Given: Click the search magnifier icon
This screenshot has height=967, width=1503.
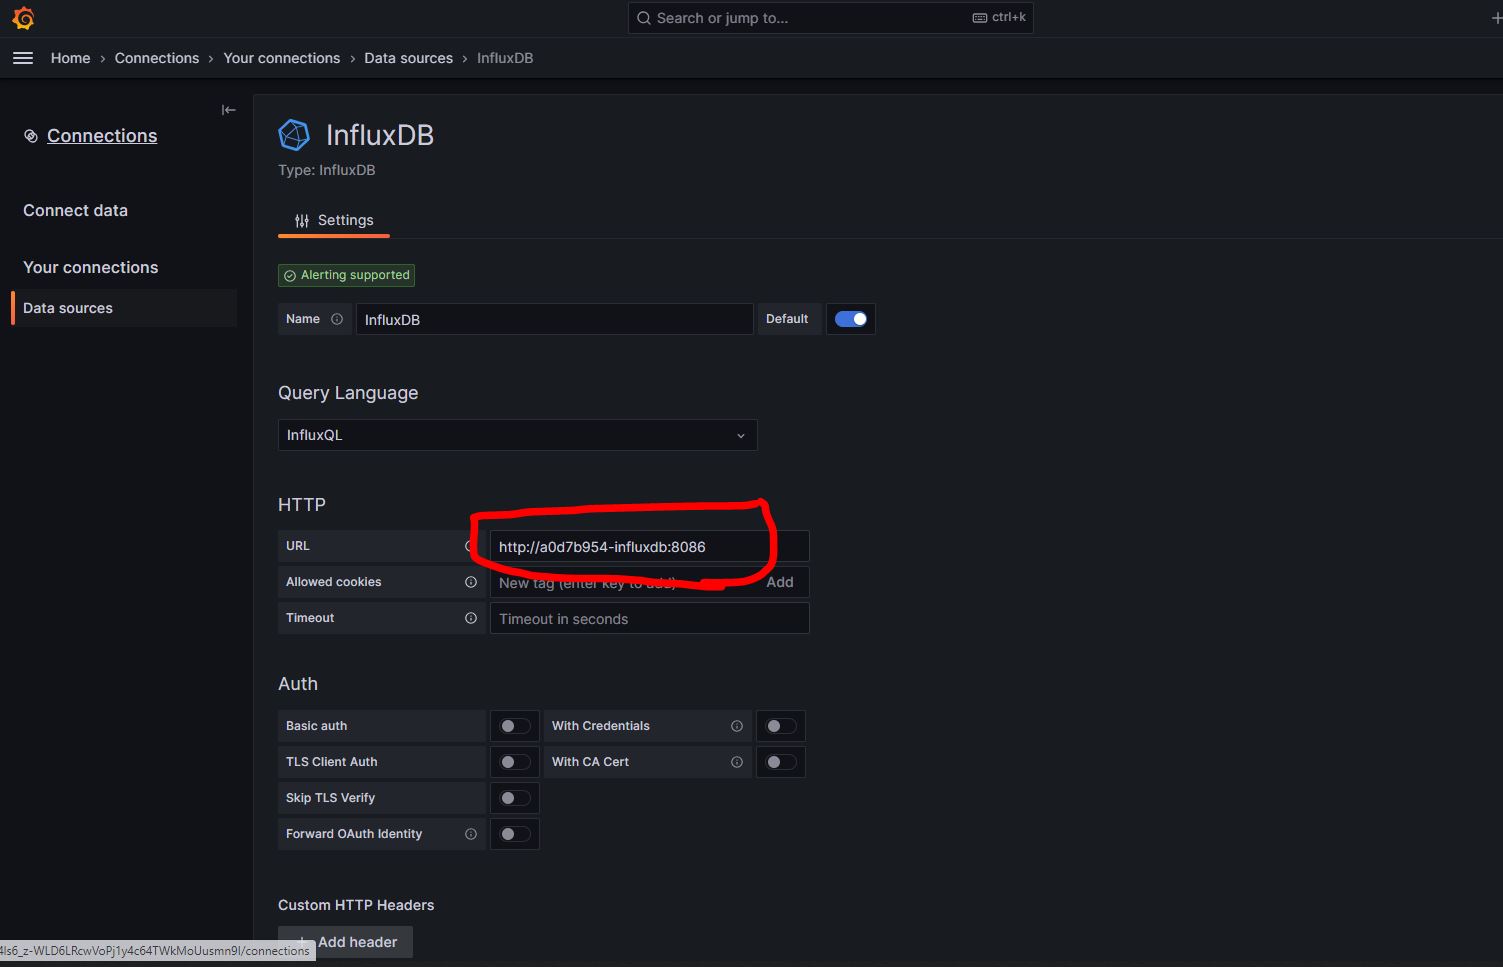Looking at the screenshot, I should pyautogui.click(x=644, y=18).
